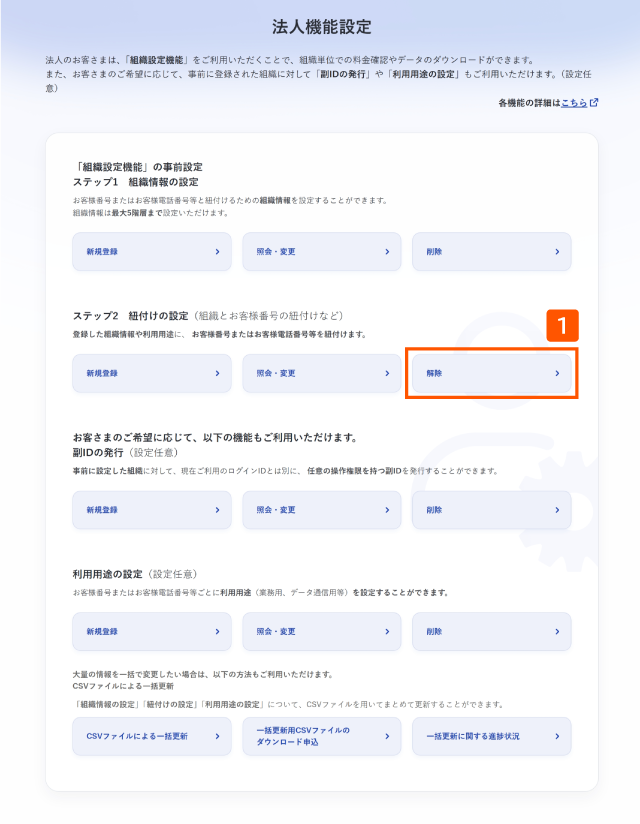The height and width of the screenshot is (824, 640).
Task: Click chevron on CSVファイルによる一括更新 button
Action: 218,736
